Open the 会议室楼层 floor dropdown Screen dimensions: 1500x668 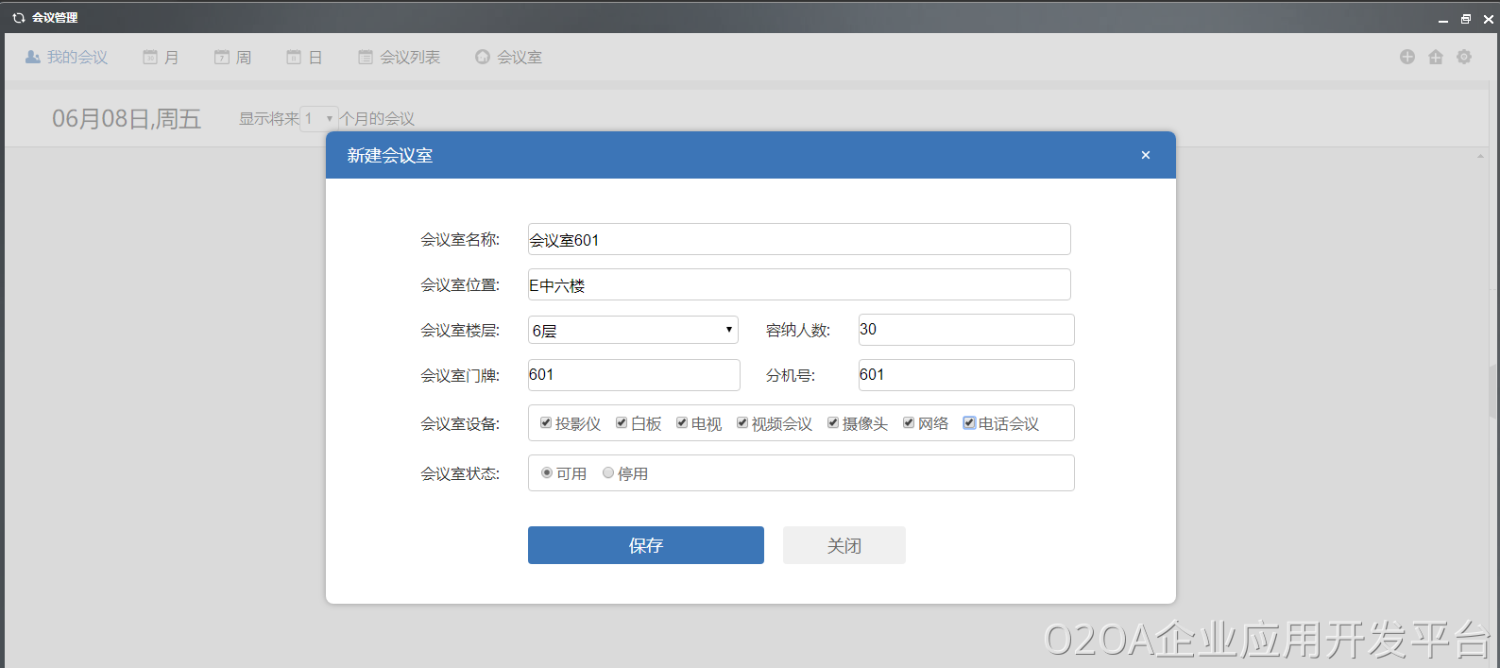(633, 330)
